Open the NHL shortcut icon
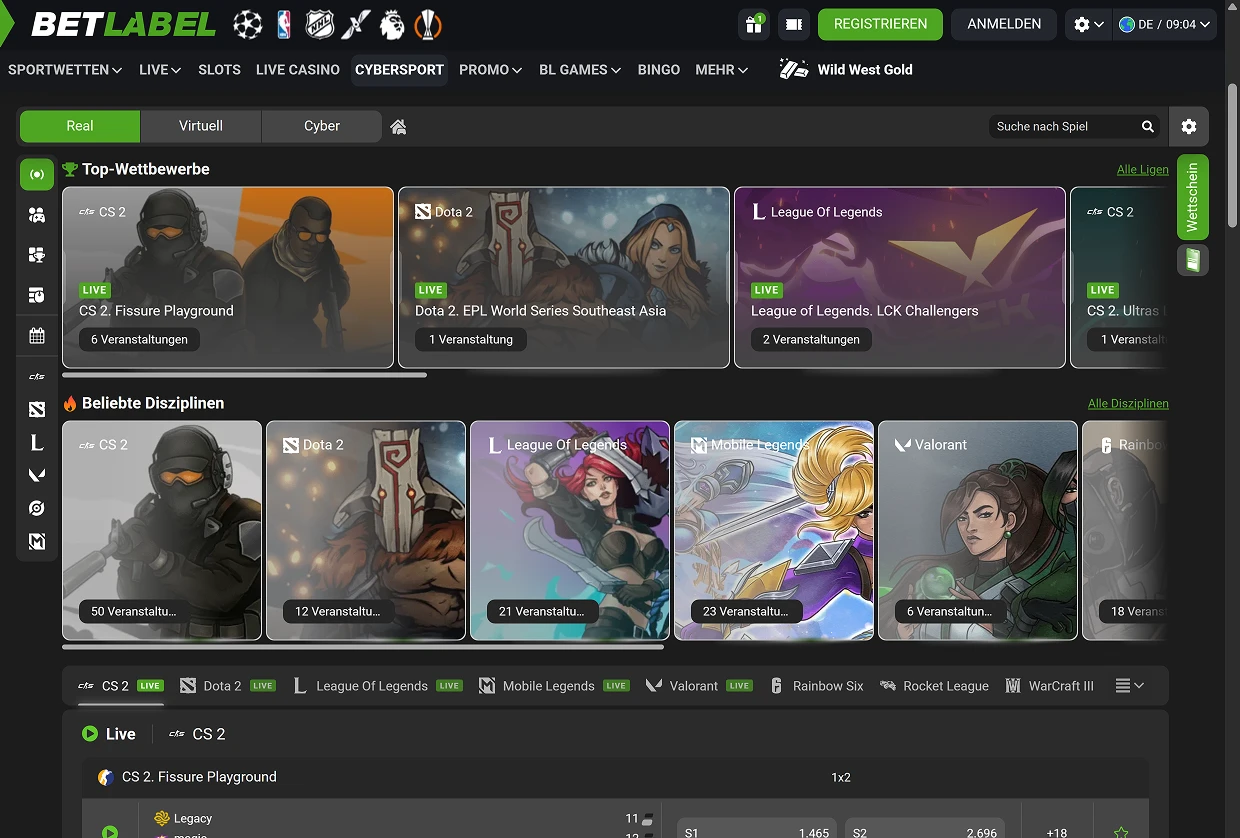The image size is (1240, 838). coord(319,24)
